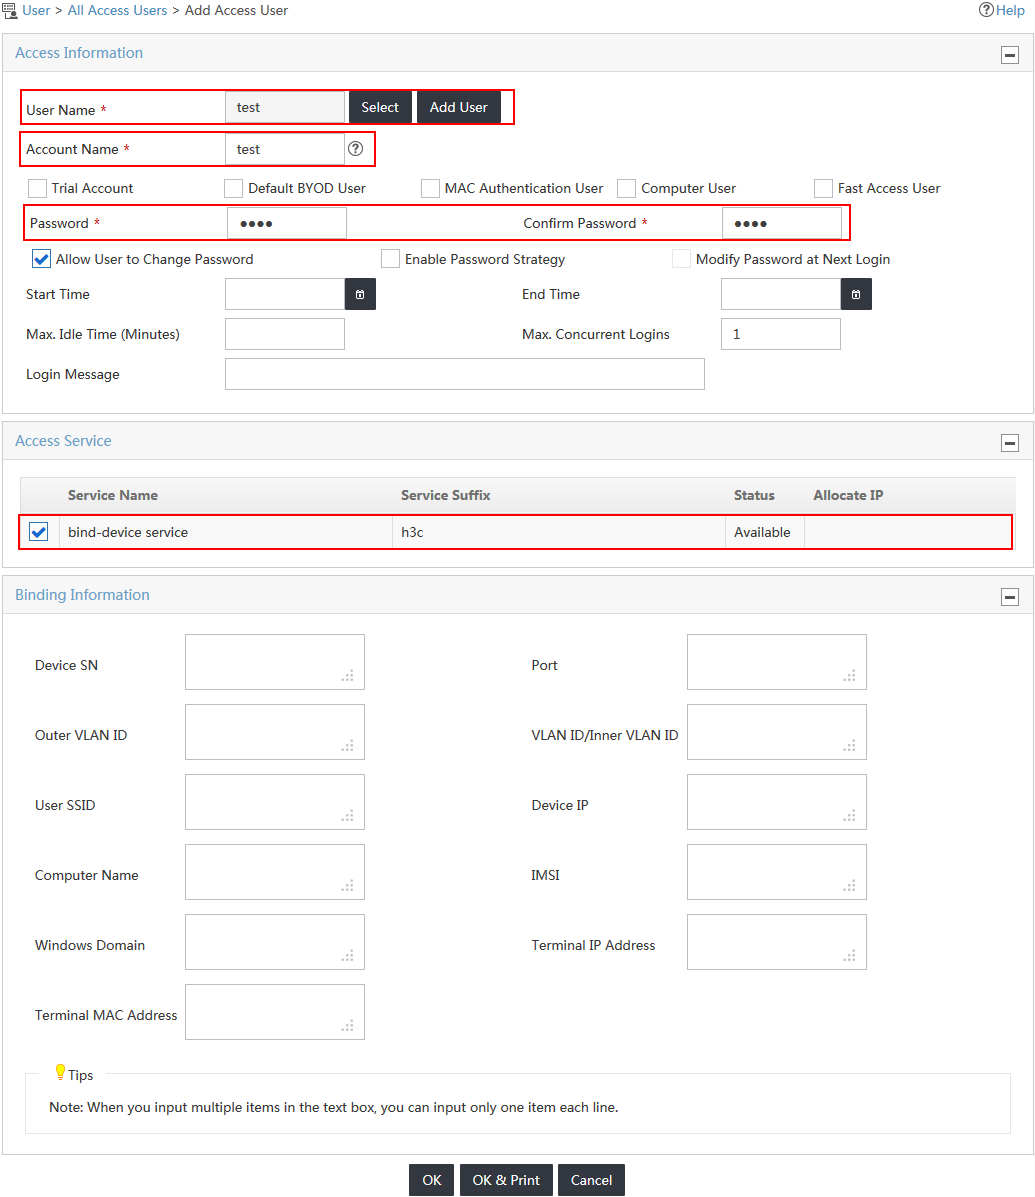The height and width of the screenshot is (1197, 1035).
Task: Focus the IMSI text box
Action: click(777, 872)
